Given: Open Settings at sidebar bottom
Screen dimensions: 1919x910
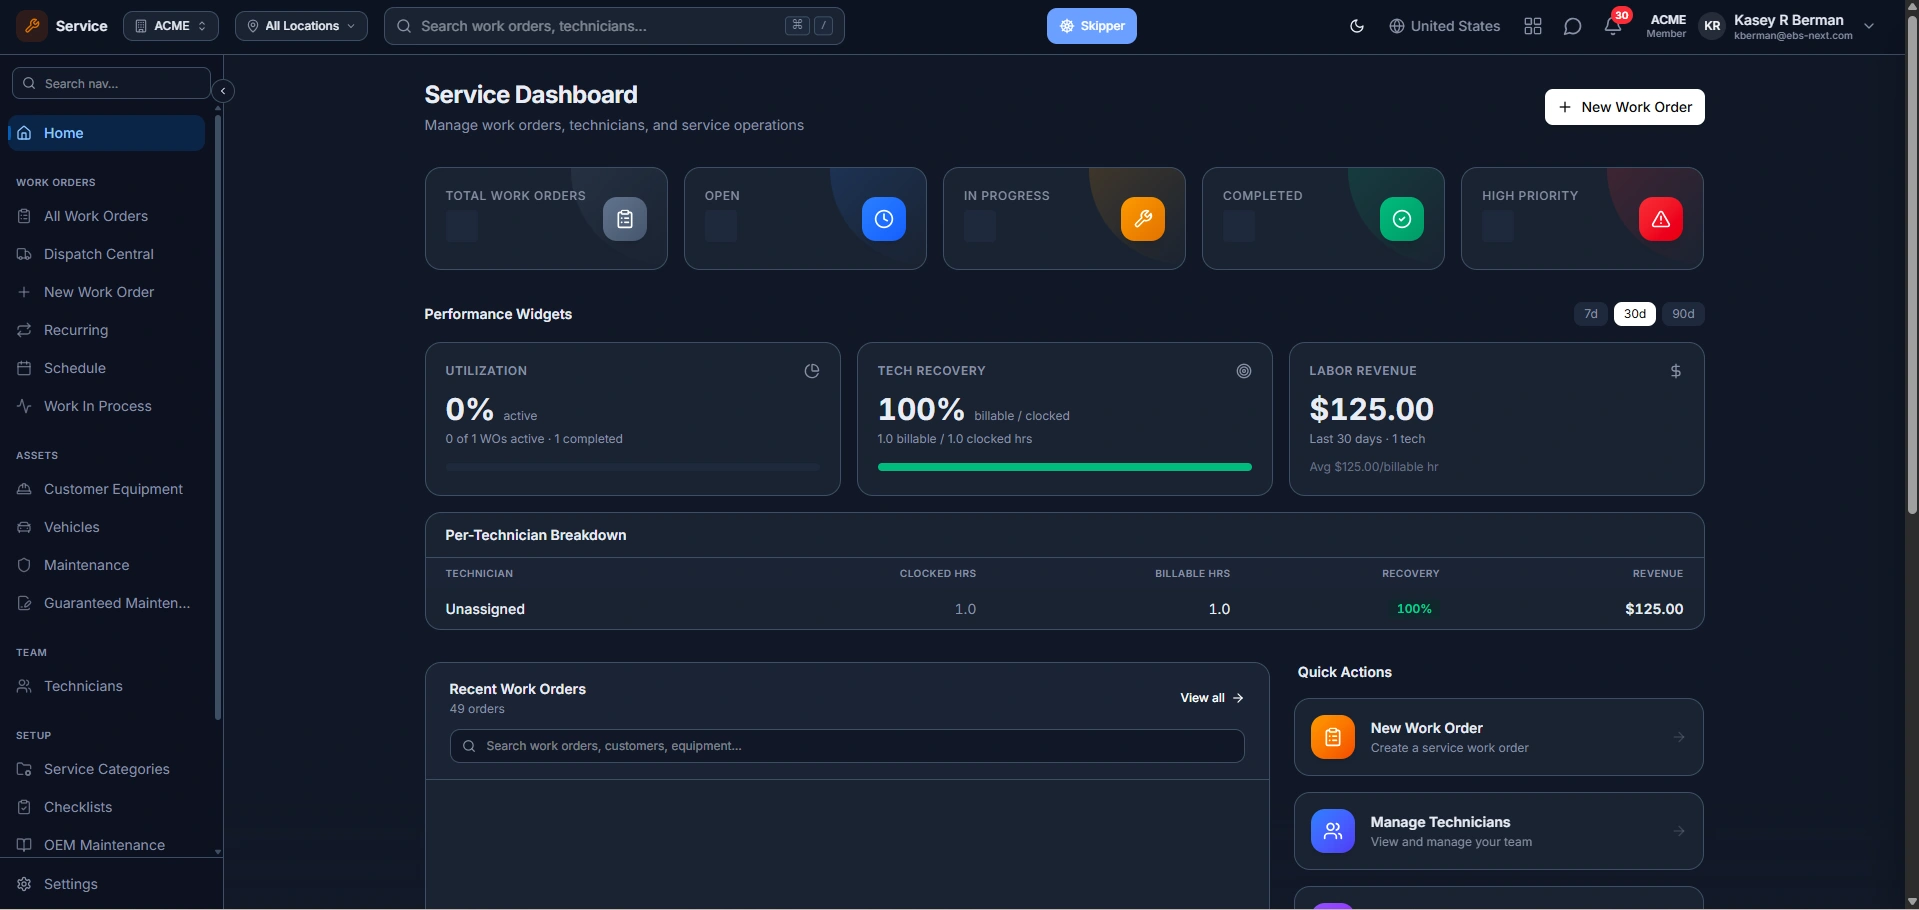Looking at the screenshot, I should pyautogui.click(x=106, y=884).
